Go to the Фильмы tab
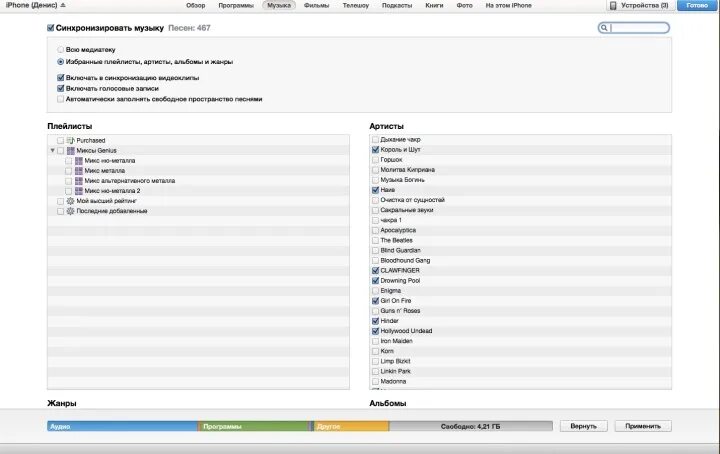The image size is (720, 454). pos(316,6)
